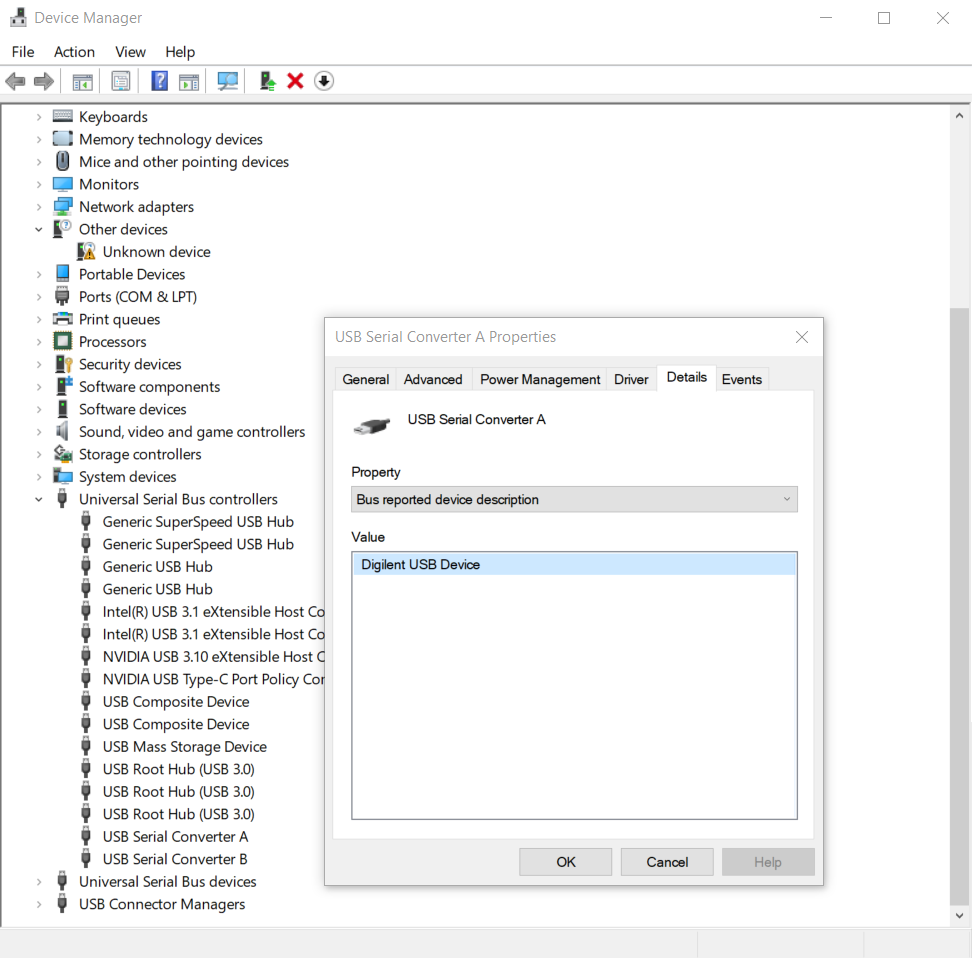Viewport: 972px width, 958px height.
Task: Switch to the Power Management tab
Action: tap(540, 379)
